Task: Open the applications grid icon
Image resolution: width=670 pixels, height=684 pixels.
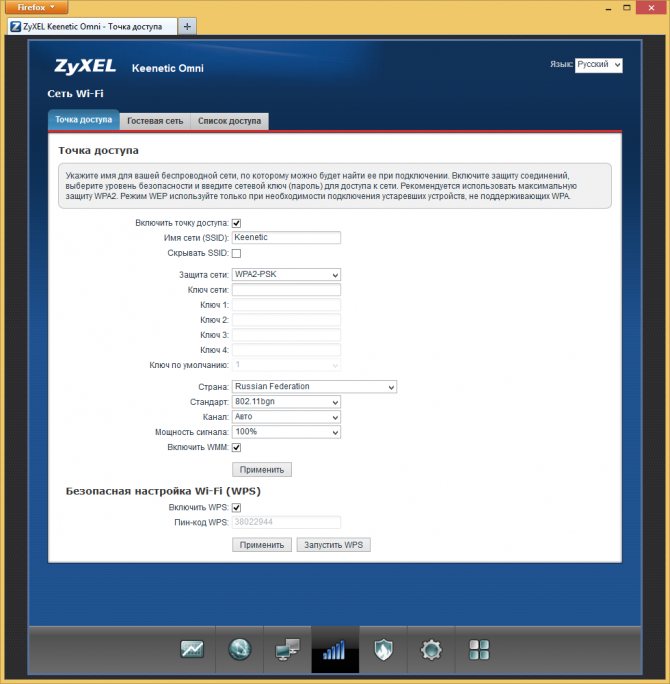Action: click(479, 650)
